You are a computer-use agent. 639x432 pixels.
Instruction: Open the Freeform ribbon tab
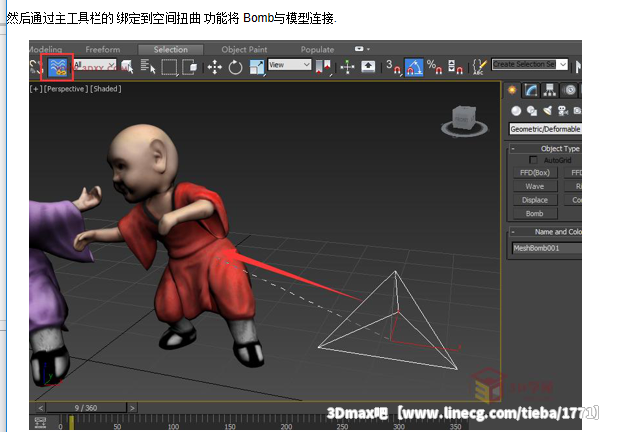(x=103, y=50)
